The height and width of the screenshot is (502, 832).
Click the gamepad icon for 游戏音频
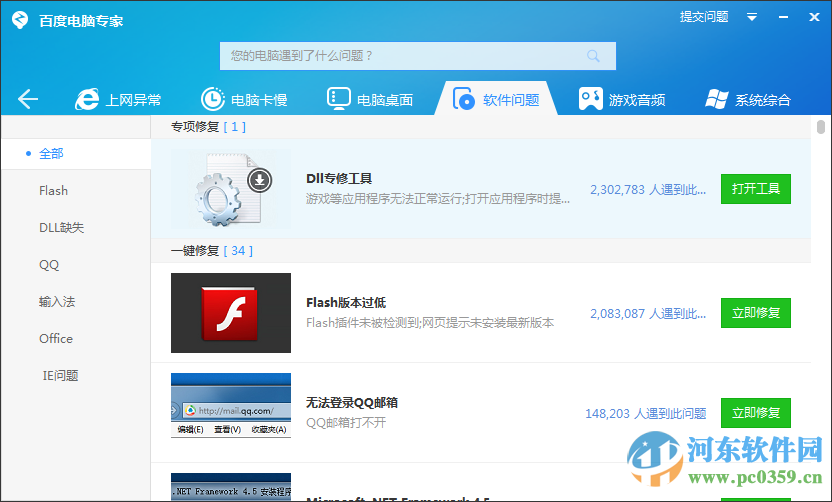[x=591, y=99]
